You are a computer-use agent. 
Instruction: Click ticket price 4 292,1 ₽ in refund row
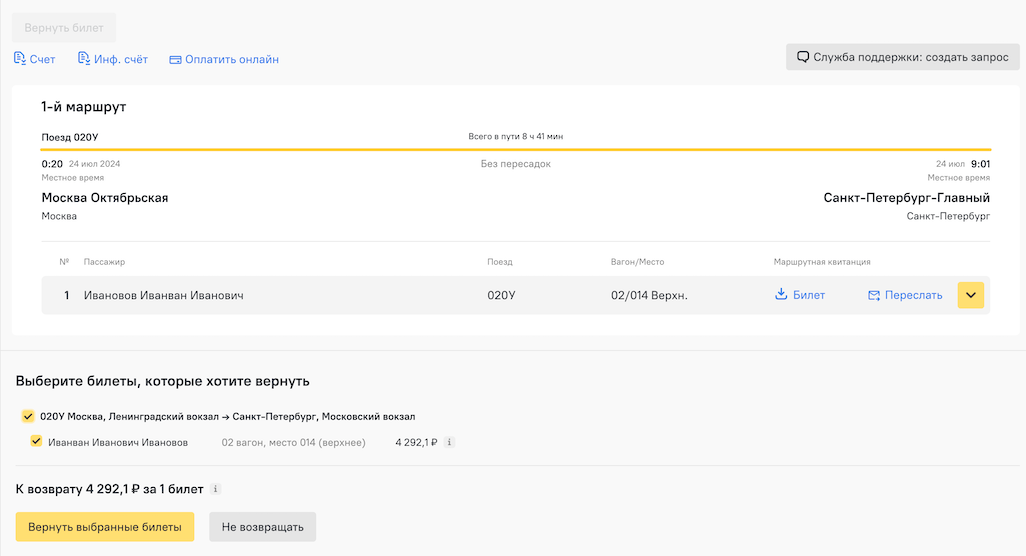(x=416, y=443)
